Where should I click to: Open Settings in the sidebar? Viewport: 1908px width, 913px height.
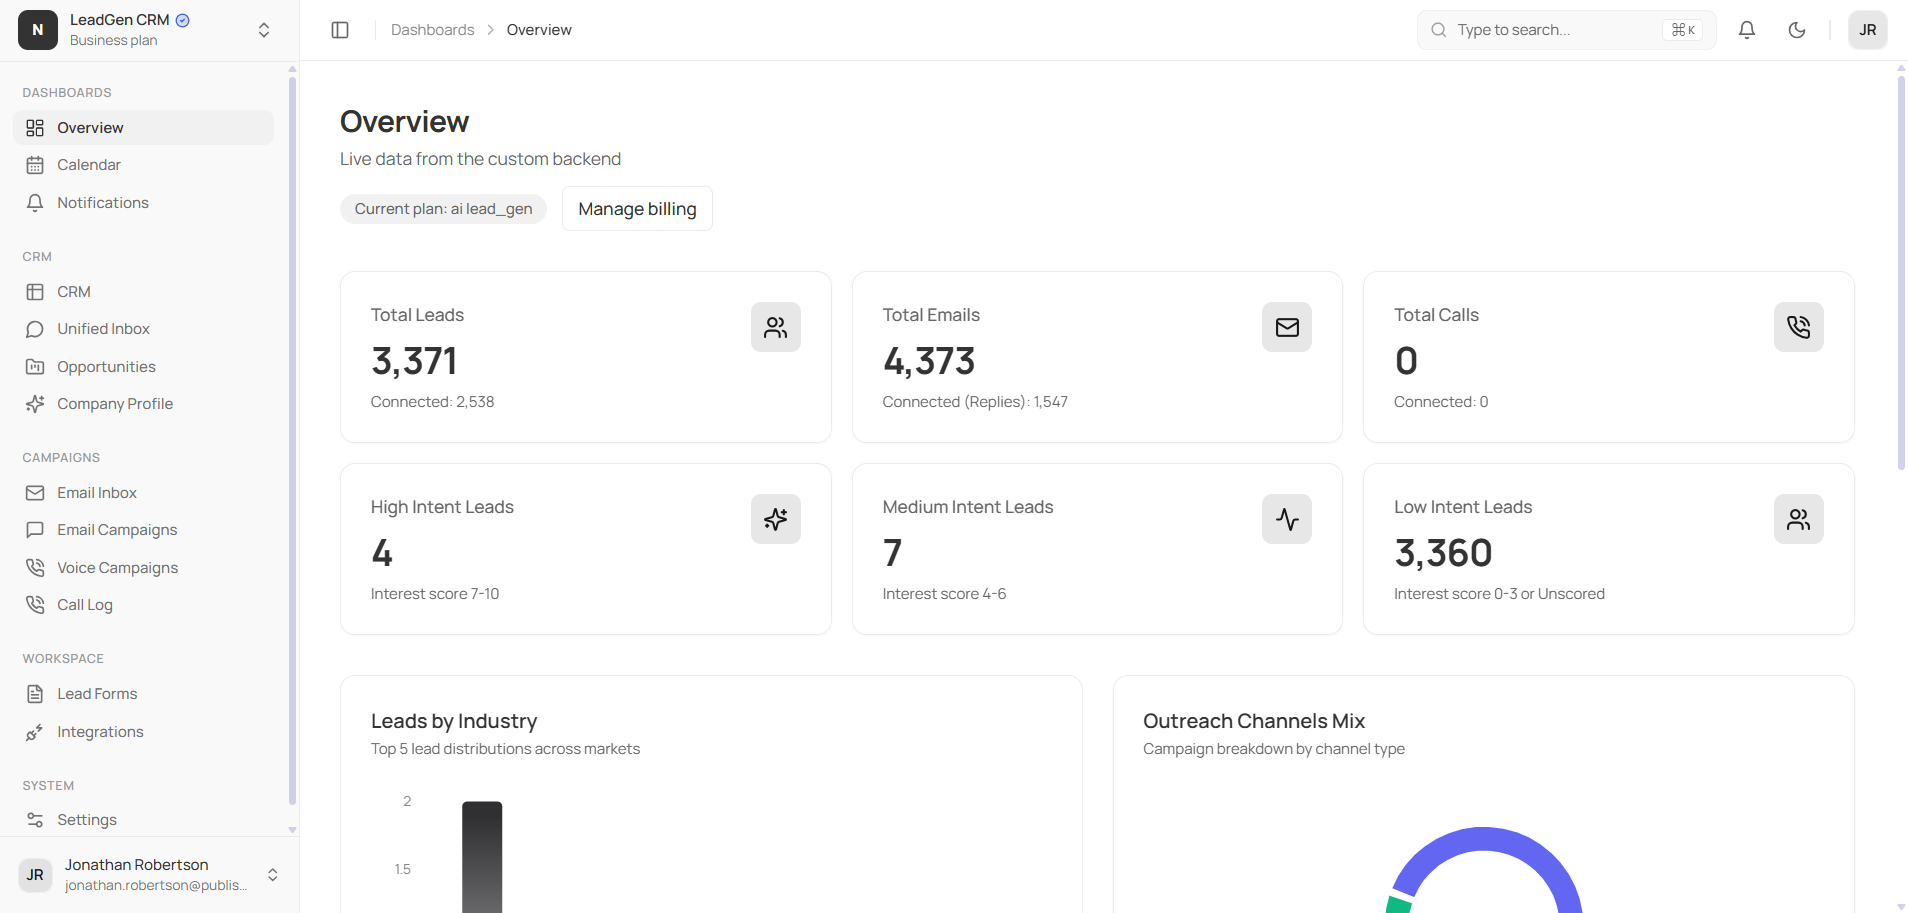143,820
